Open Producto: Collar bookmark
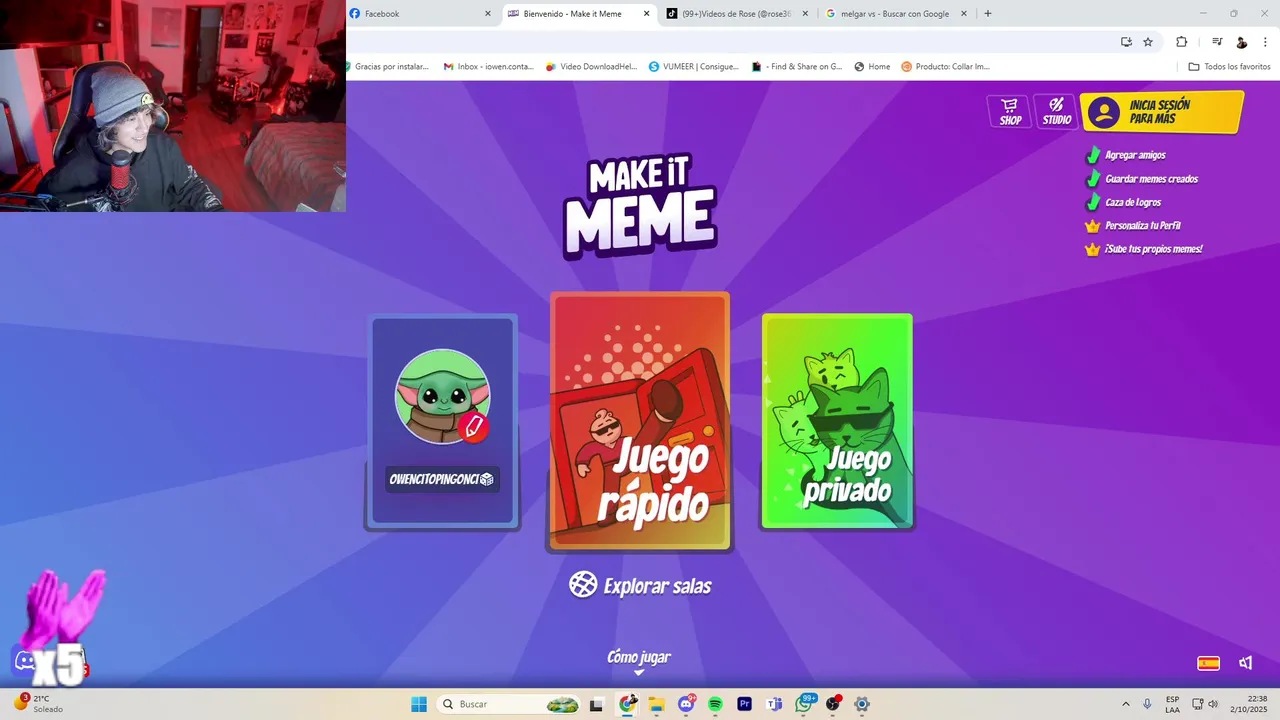 [946, 67]
